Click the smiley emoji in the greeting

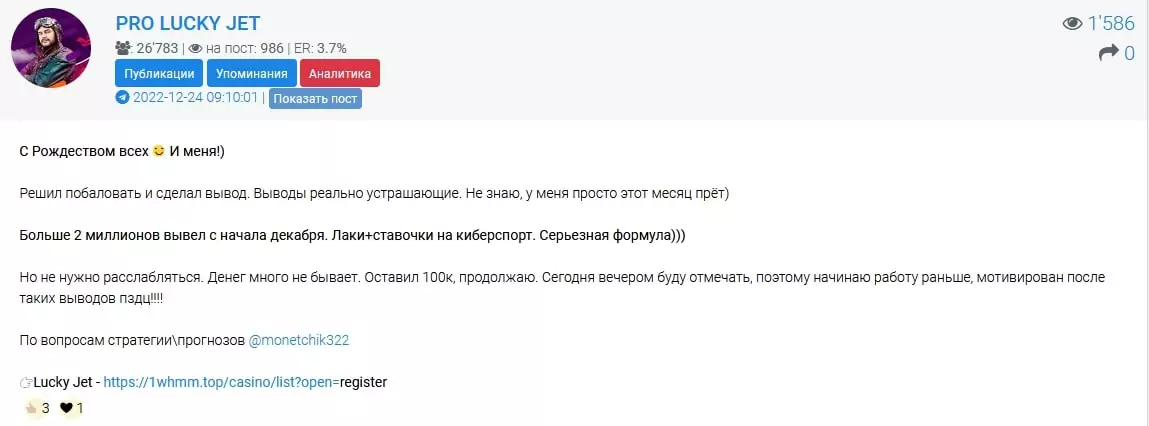tap(158, 150)
